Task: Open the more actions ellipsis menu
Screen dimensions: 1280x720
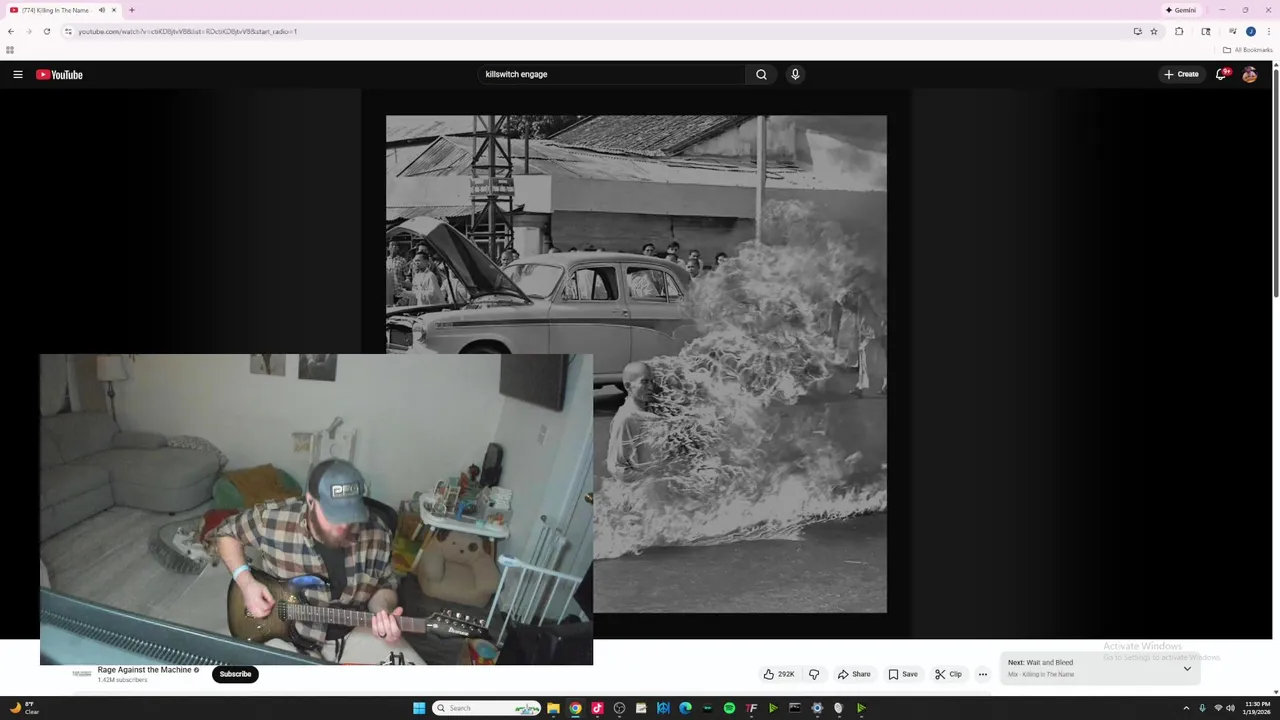Action: coord(983,674)
